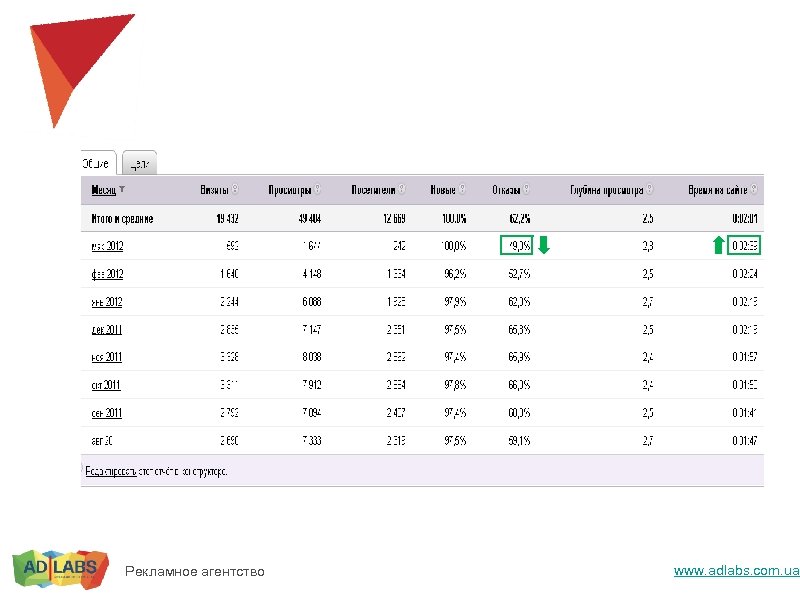Viewport: 800px width, 600px height.
Task: Select new visitors 97,8% in окт 2011 row
Action: pos(455,385)
